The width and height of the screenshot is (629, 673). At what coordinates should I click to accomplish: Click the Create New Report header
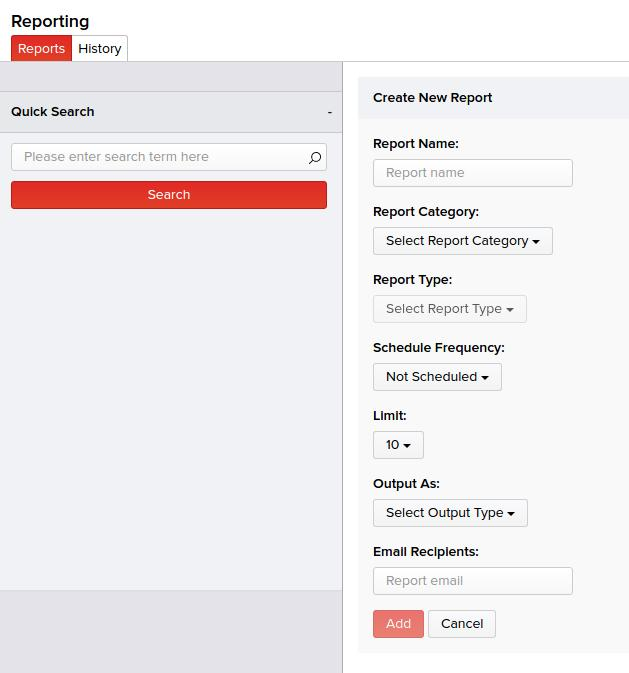pyautogui.click(x=432, y=98)
